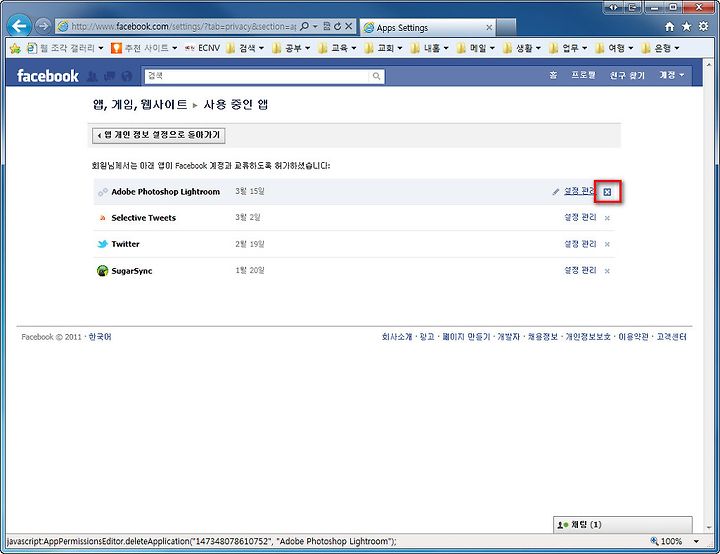The width and height of the screenshot is (720, 554).
Task: Open Facebook messages icon
Action: pyautogui.click(x=109, y=76)
